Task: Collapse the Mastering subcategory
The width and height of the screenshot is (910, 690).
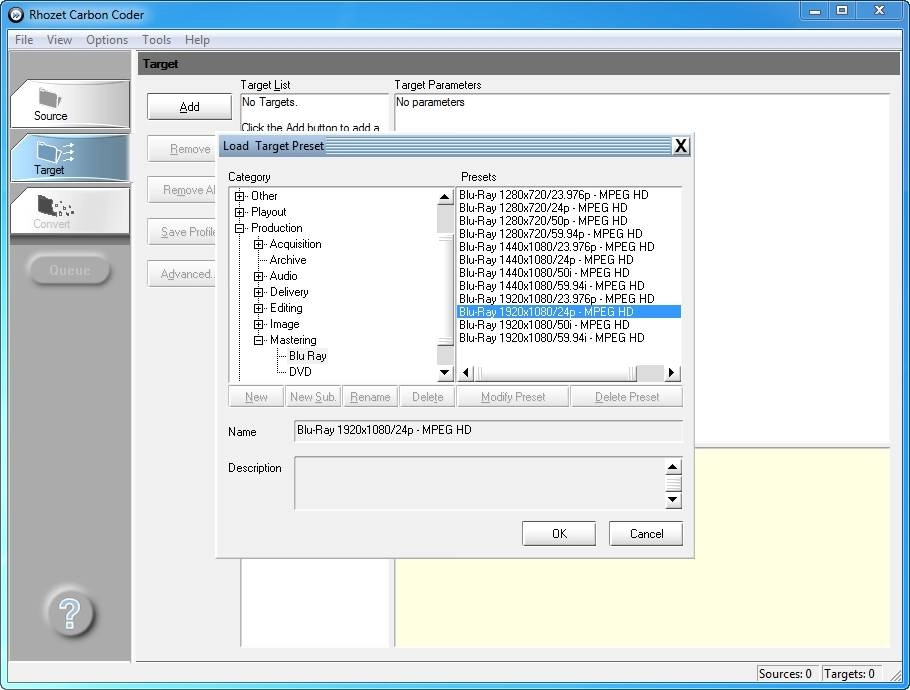Action: click(258, 340)
